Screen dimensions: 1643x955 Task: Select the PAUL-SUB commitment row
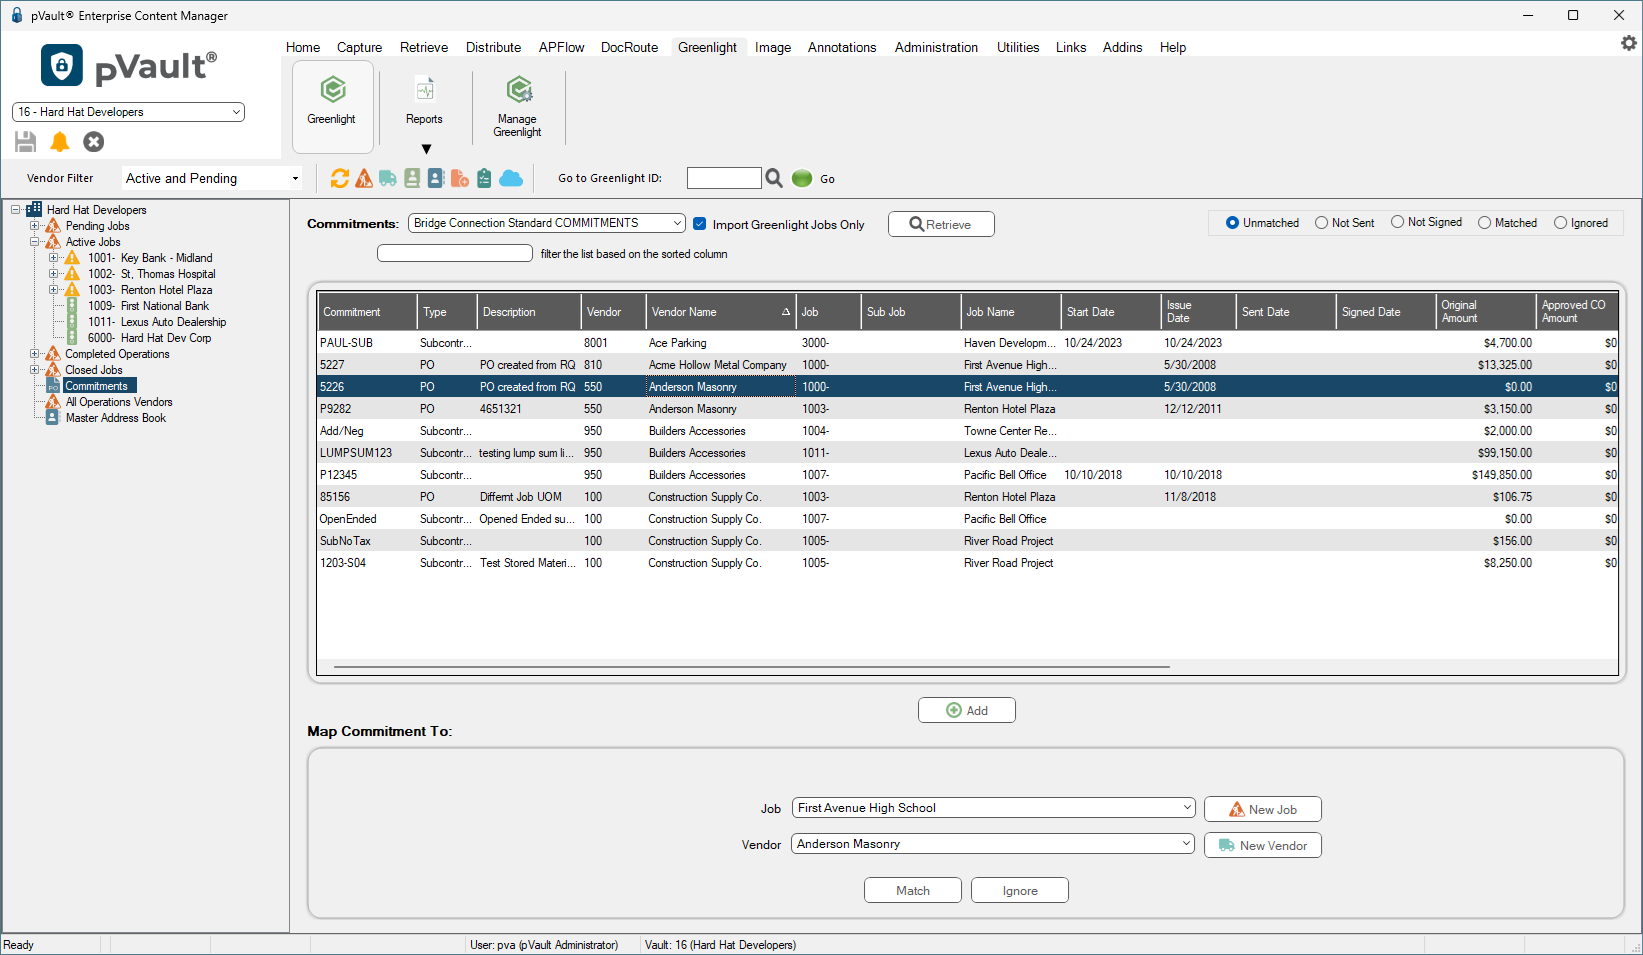point(967,343)
